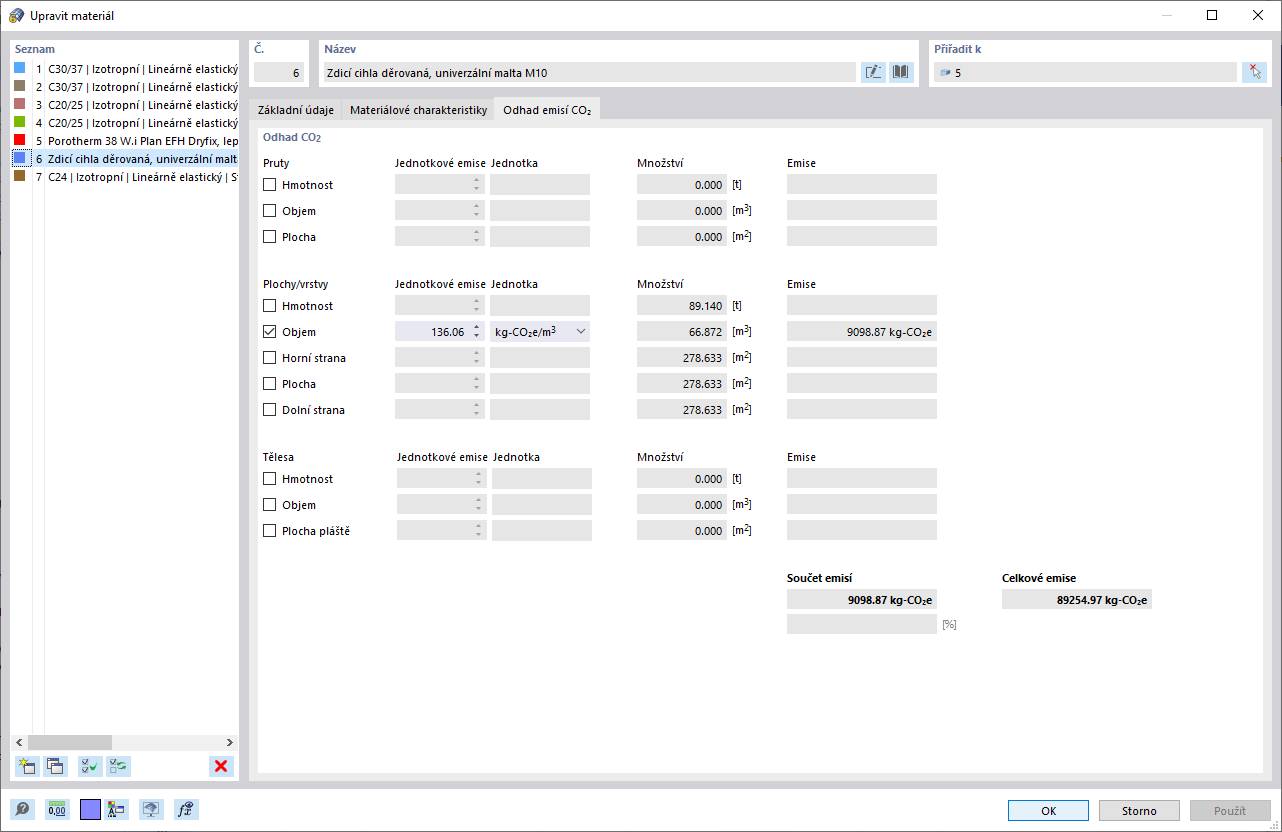Click the 136.06 unit emission stepper arrows

pyautogui.click(x=477, y=332)
